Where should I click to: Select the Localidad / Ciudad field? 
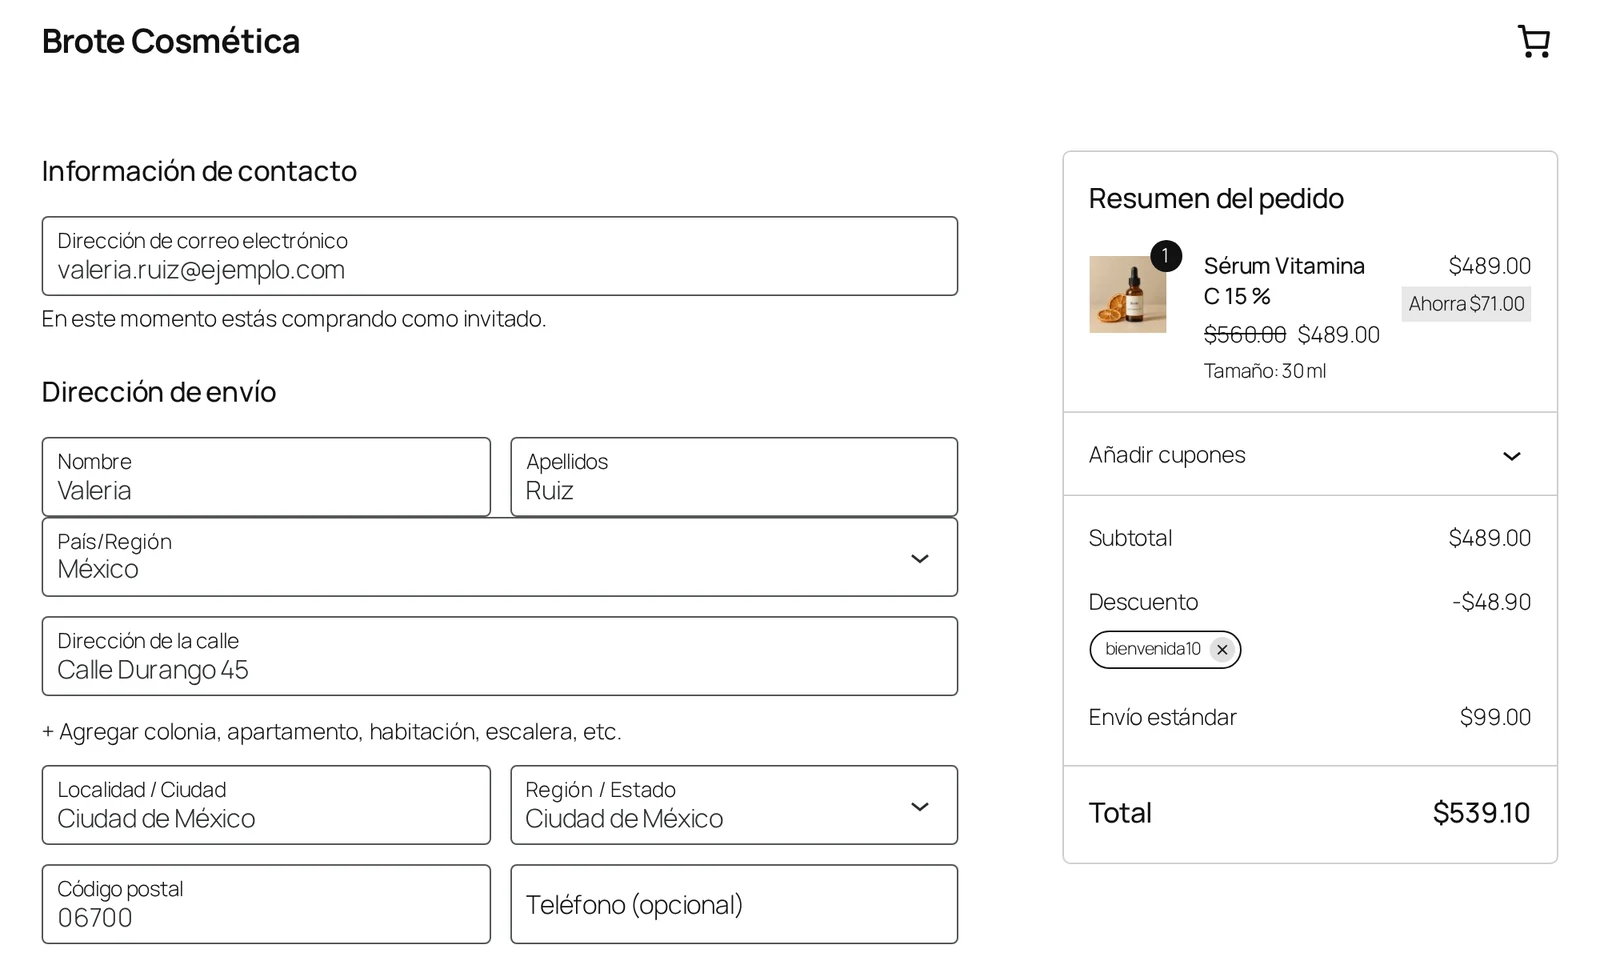266,805
